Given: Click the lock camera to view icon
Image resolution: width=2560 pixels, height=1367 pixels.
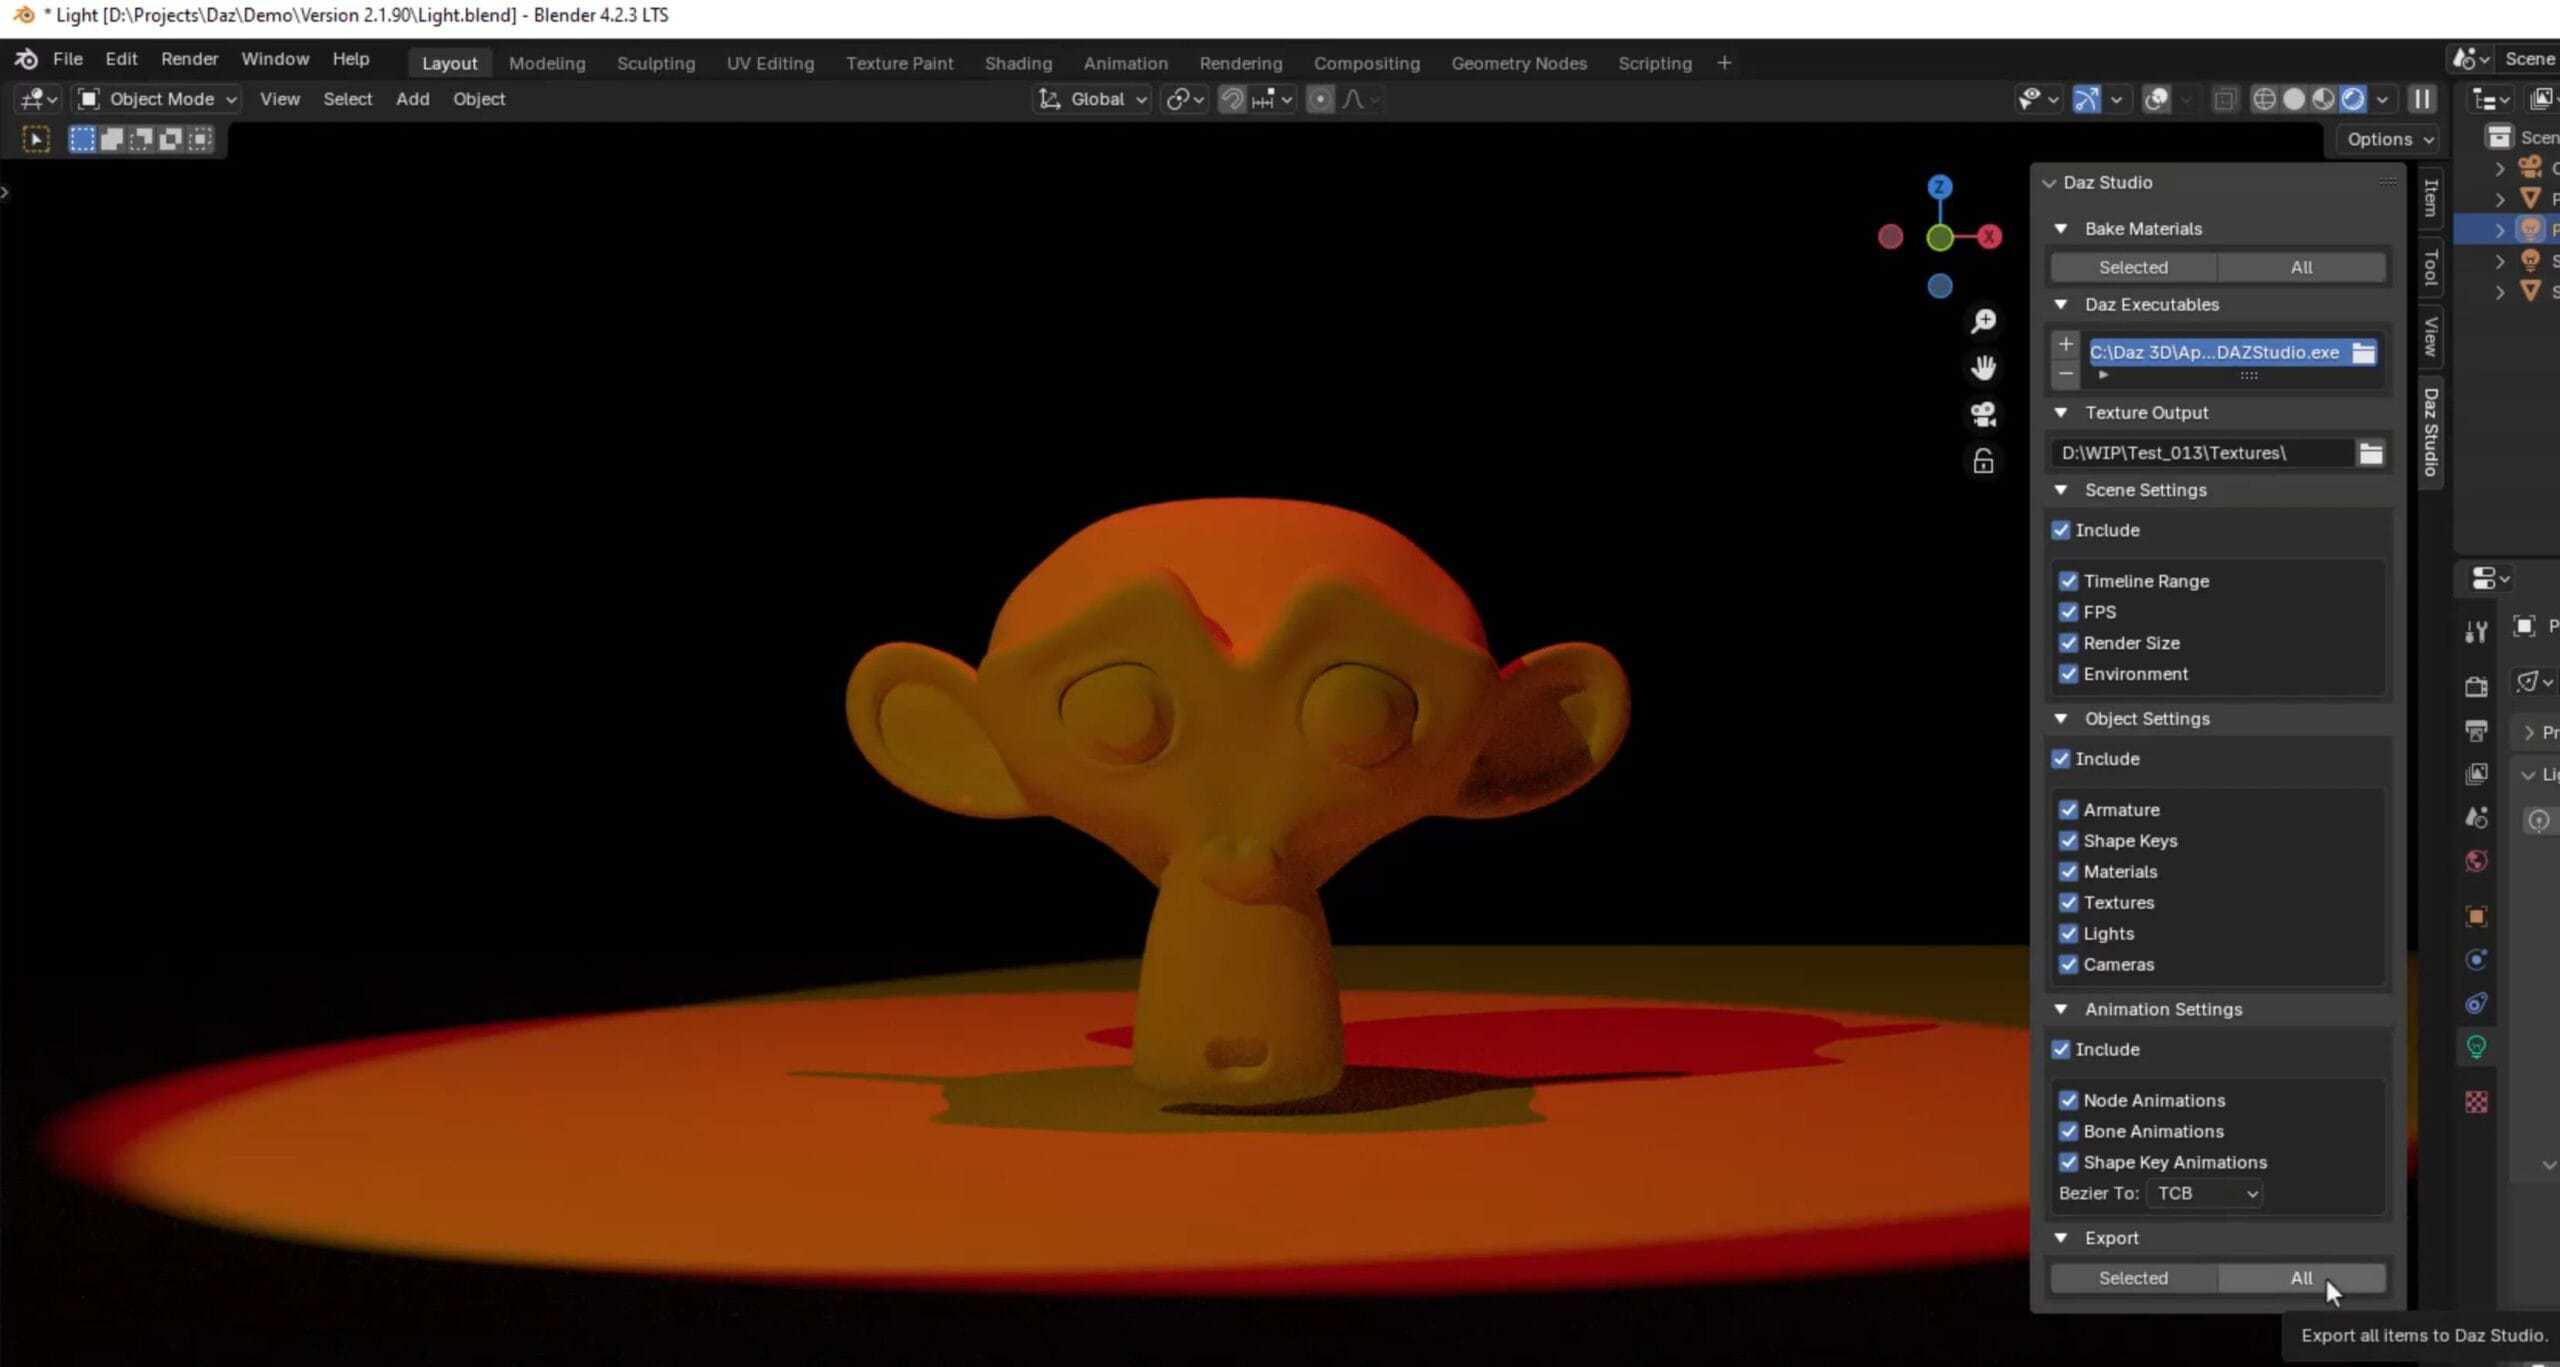Looking at the screenshot, I should (1983, 461).
